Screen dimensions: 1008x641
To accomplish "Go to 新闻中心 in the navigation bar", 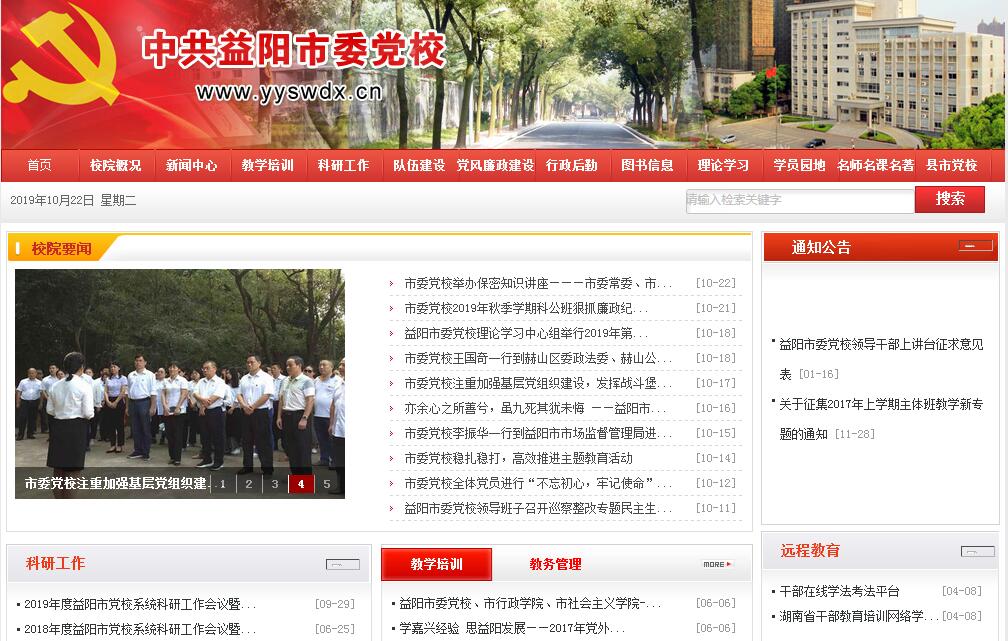I will point(192,165).
